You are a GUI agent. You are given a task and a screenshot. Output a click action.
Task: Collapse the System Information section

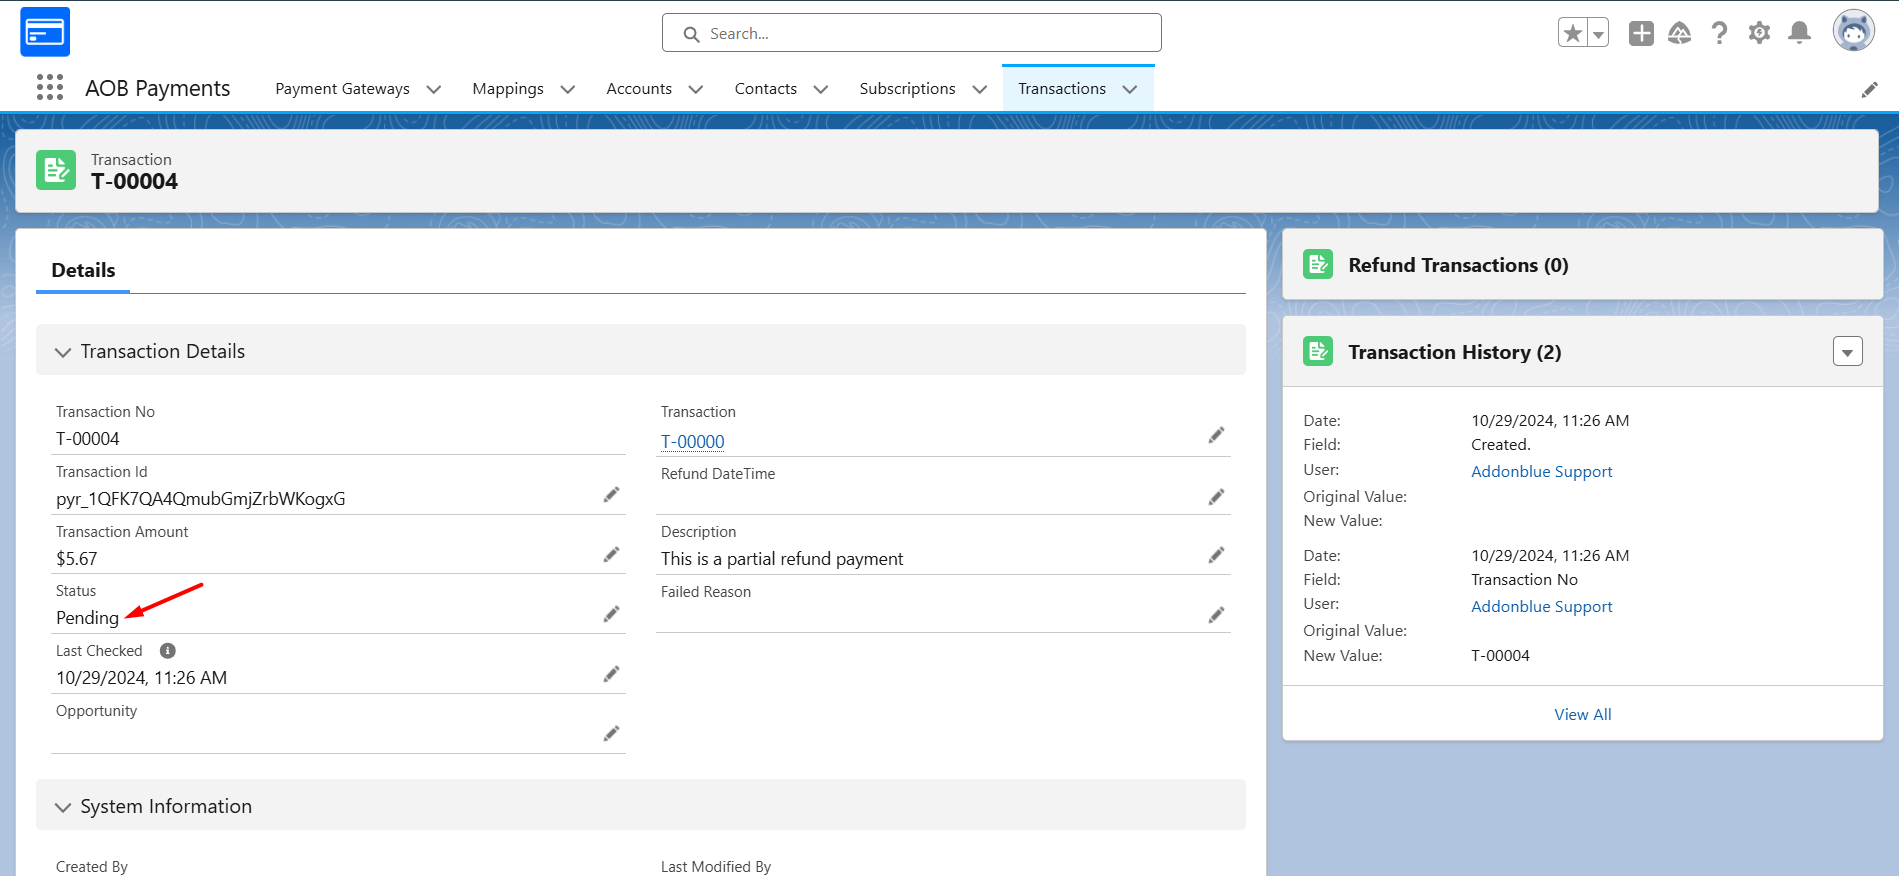[x=63, y=807]
